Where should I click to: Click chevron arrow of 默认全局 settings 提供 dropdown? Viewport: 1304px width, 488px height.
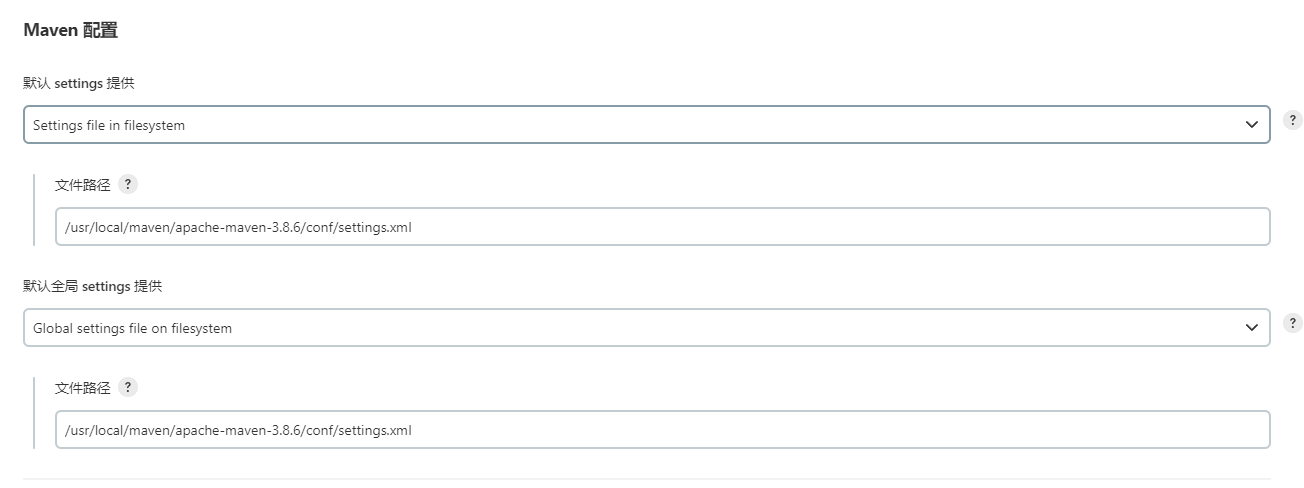tap(1251, 328)
